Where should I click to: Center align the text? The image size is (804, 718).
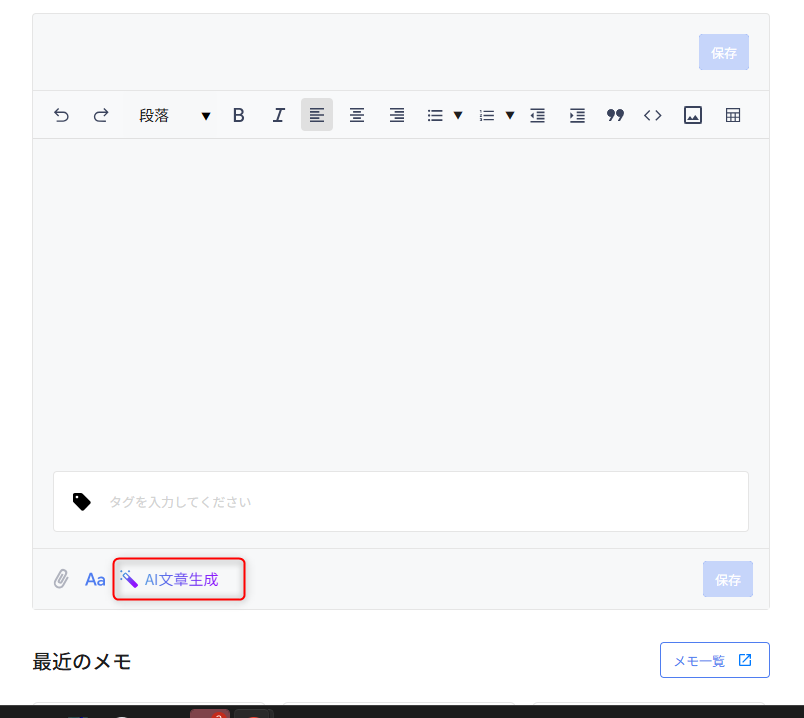tap(357, 115)
